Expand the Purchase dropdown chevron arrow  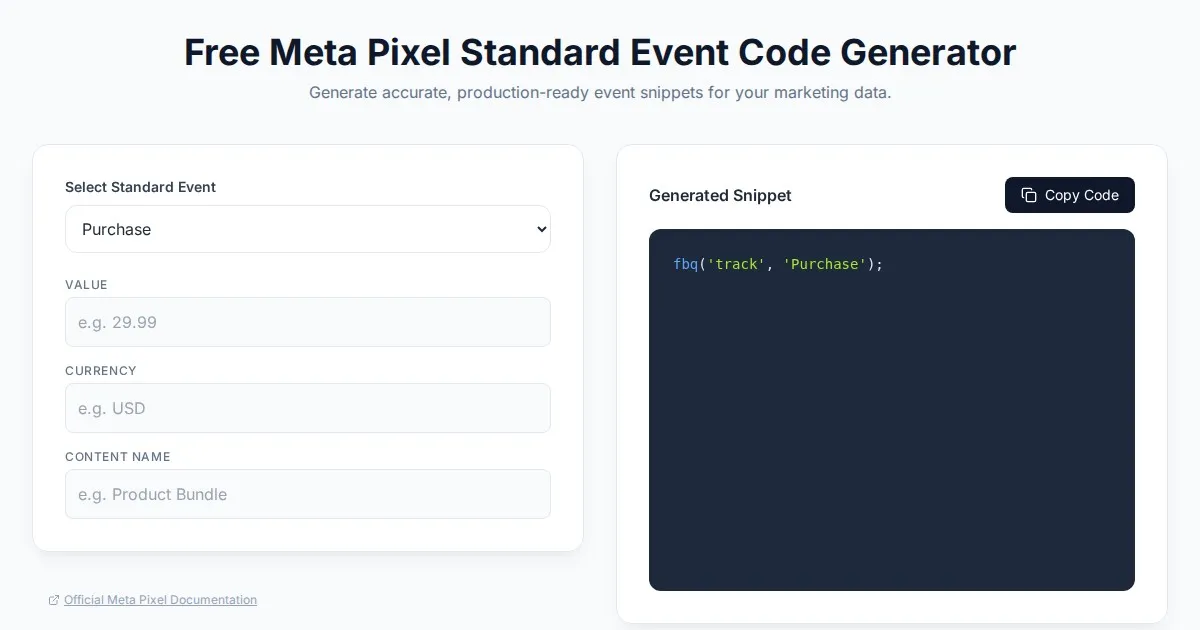coord(541,229)
